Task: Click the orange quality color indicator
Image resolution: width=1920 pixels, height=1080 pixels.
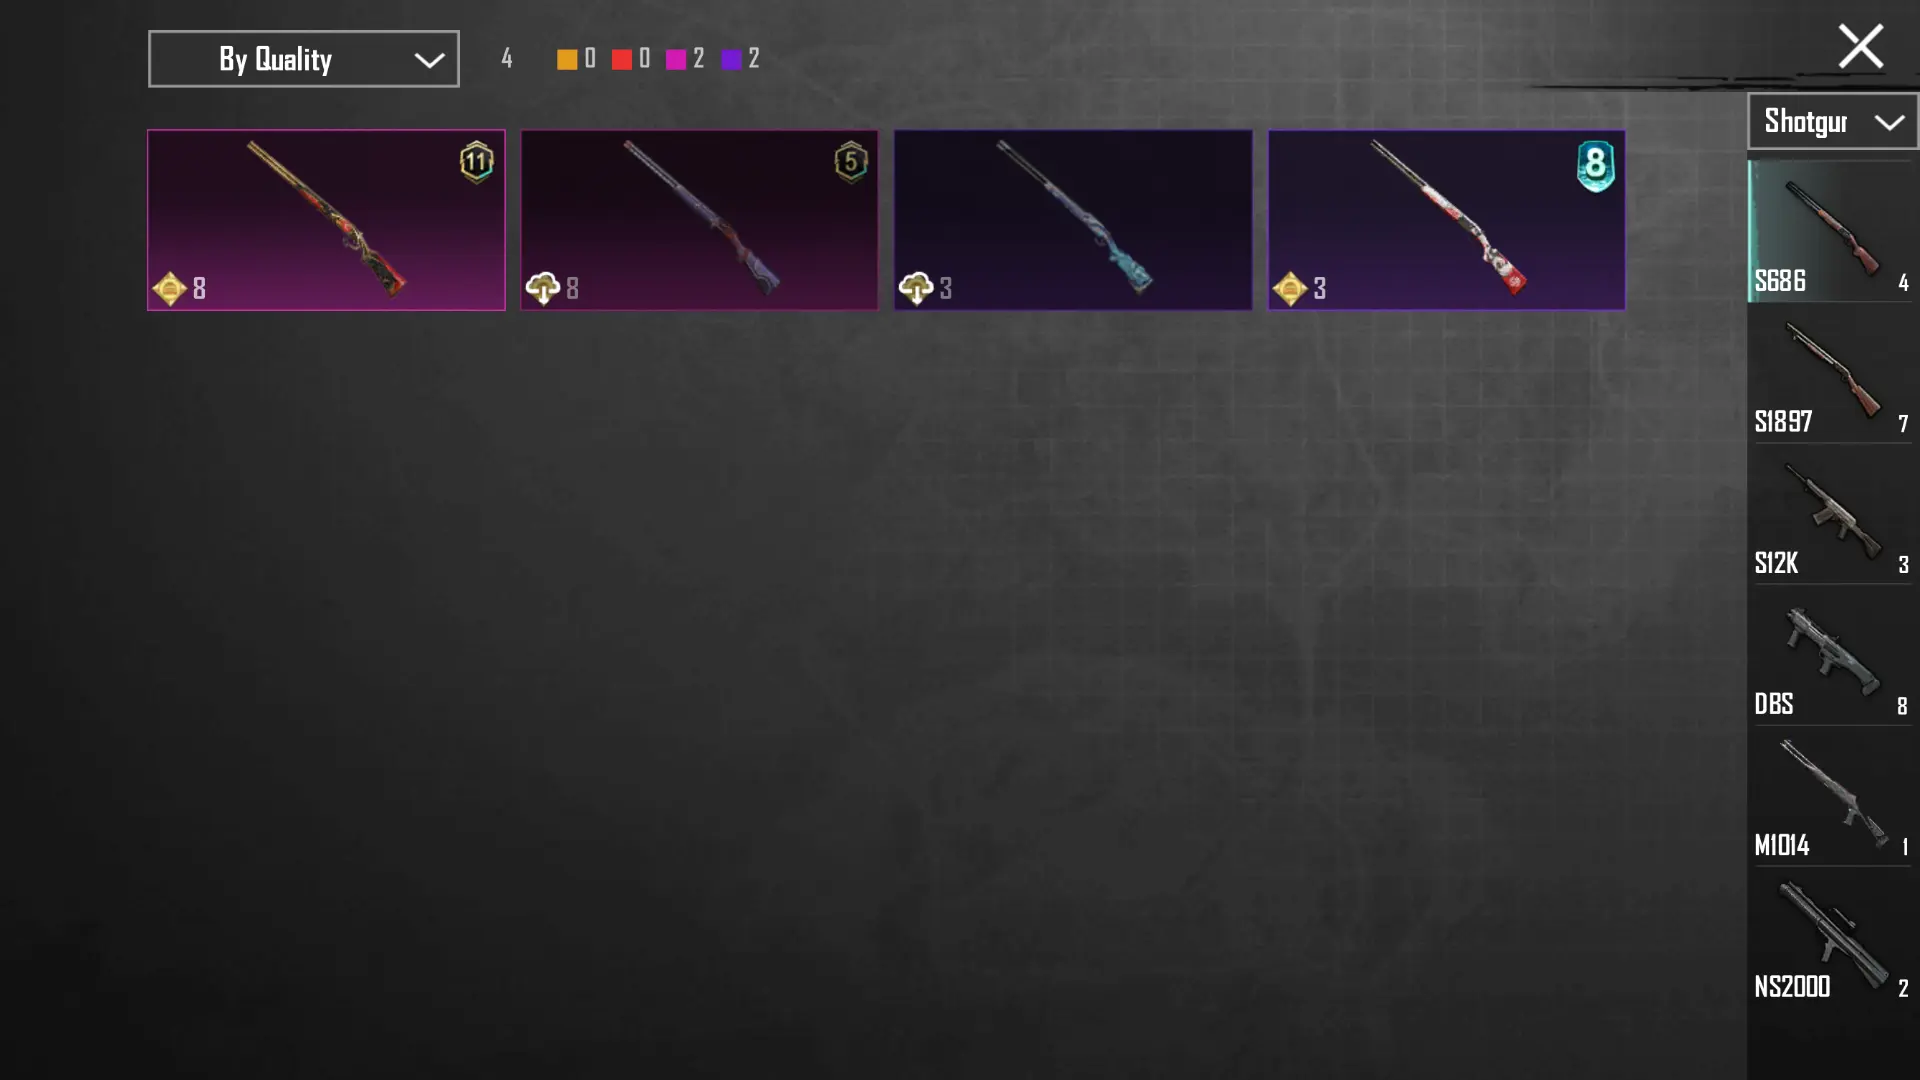Action: point(567,59)
